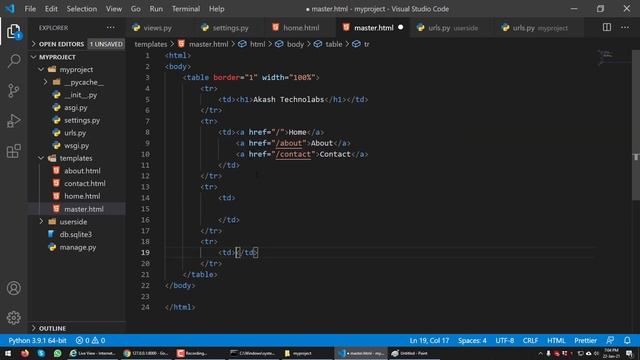This screenshot has height=360, width=640.
Task: Click the errors and warnings status indicator
Action: pyautogui.click(x=90, y=340)
